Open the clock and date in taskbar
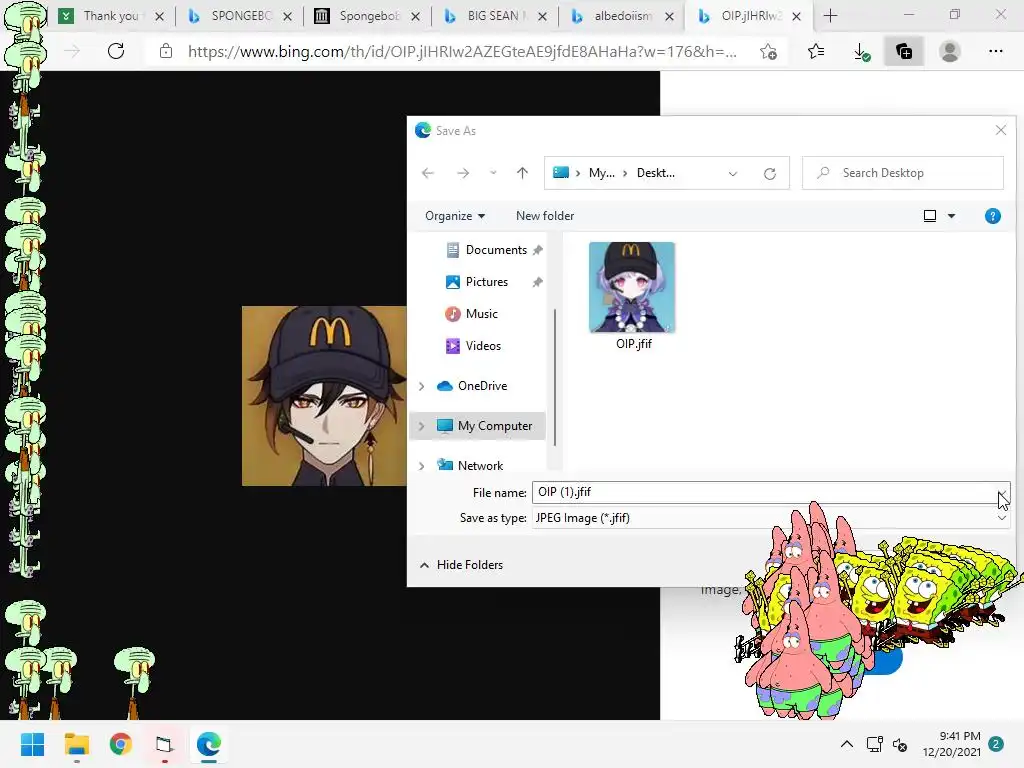The width and height of the screenshot is (1024, 768). point(952,744)
